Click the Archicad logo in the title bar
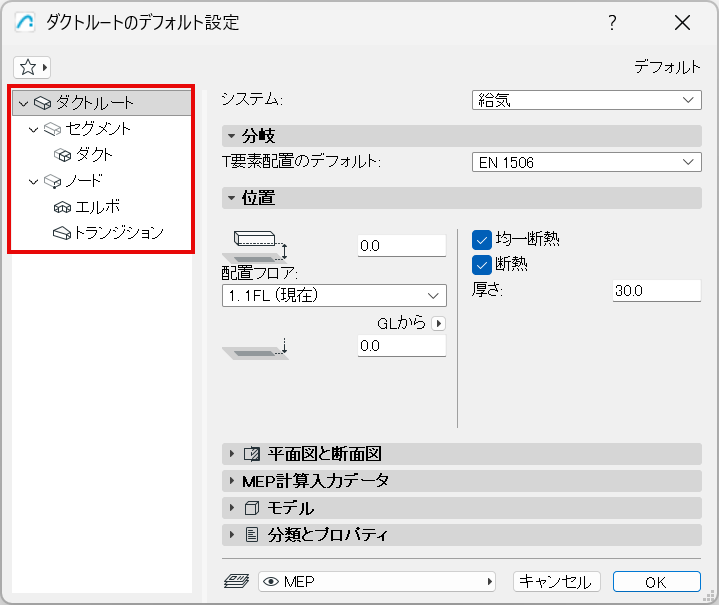Viewport: 719px width, 605px height. (x=25, y=22)
